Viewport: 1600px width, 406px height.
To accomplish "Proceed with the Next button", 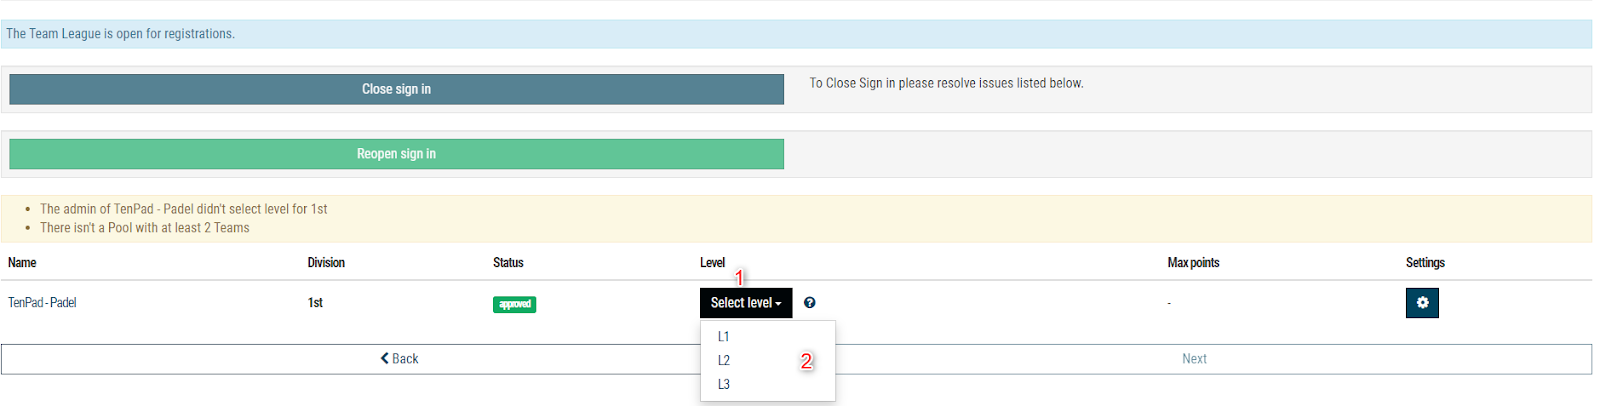I will pyautogui.click(x=1194, y=359).
